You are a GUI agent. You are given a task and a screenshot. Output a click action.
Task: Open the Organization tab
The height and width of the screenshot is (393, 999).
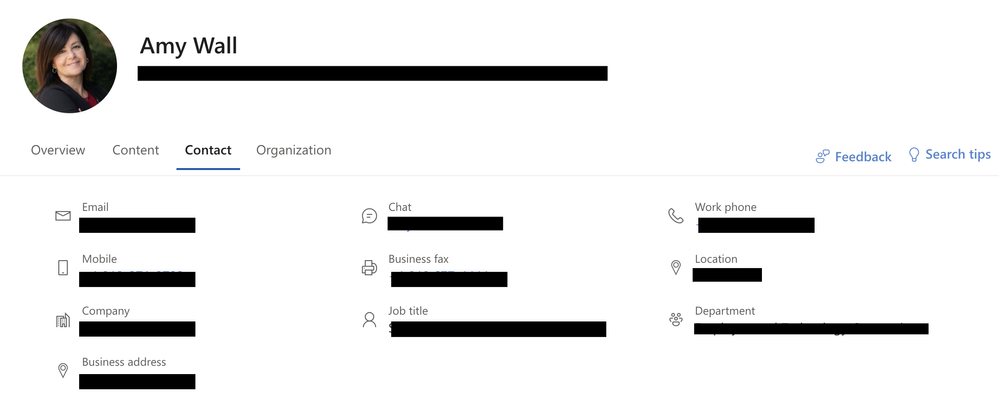(x=294, y=150)
